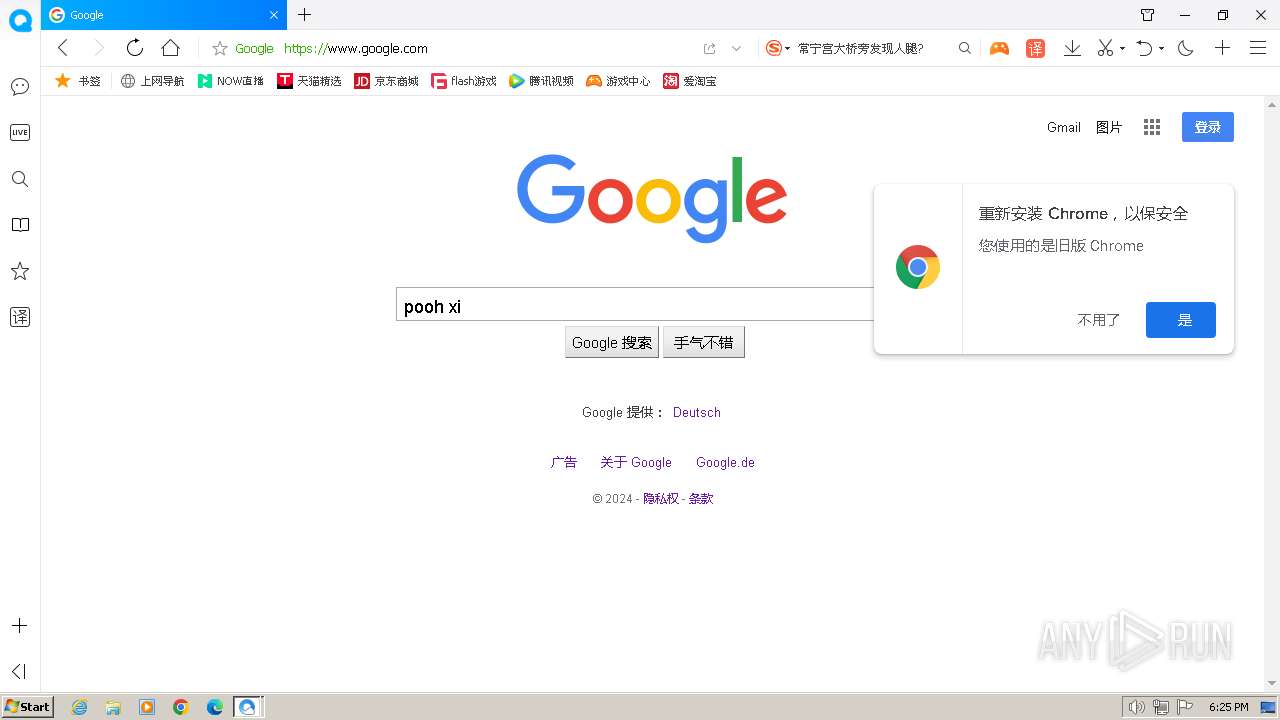Click the volume speaker tray icon

pyautogui.click(x=1136, y=707)
